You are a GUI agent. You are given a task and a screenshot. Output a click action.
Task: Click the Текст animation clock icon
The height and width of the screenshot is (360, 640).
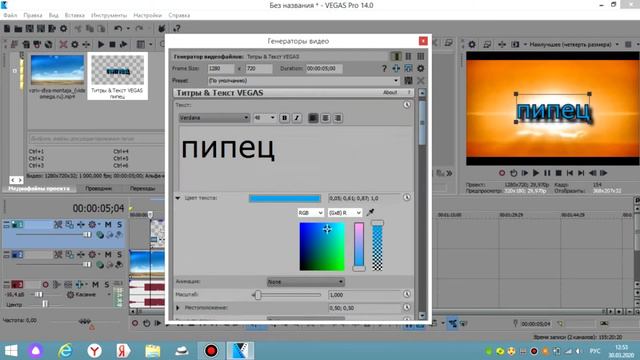[x=407, y=105]
